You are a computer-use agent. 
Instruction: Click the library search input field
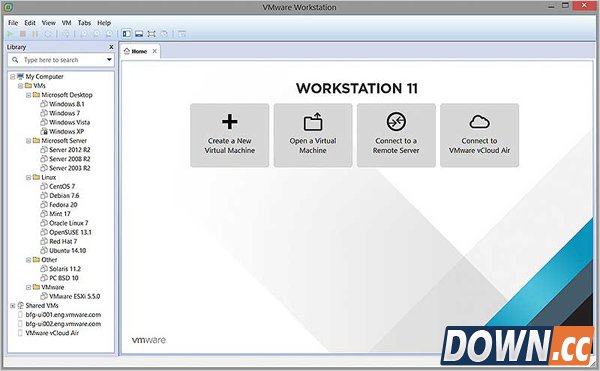pos(61,60)
